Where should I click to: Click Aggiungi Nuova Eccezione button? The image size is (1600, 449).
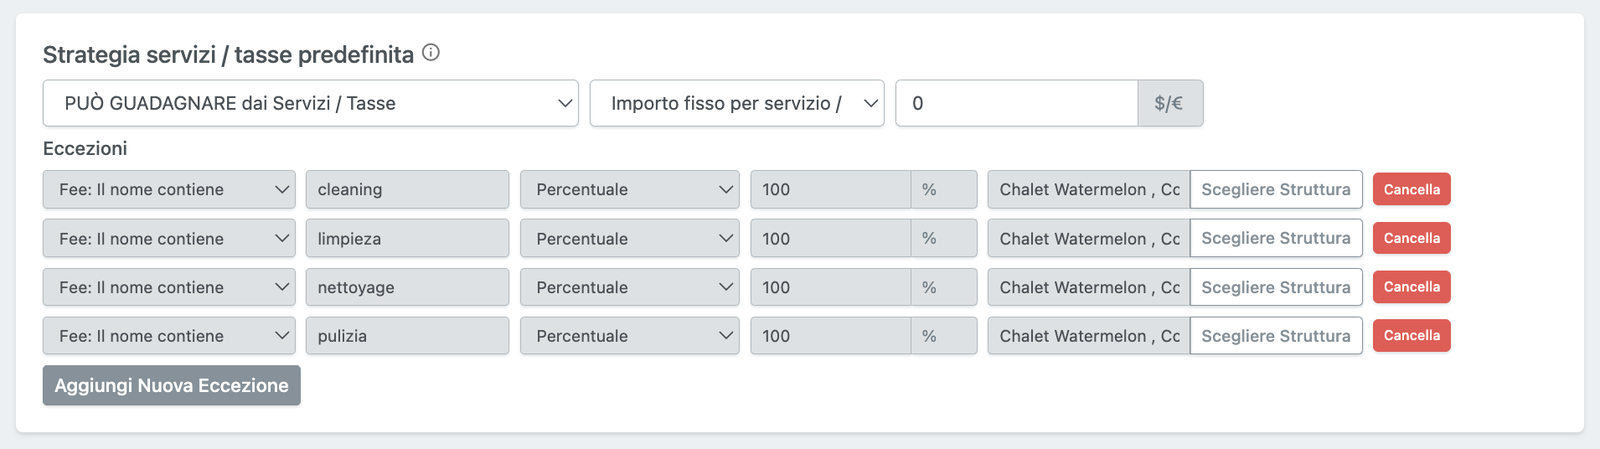click(x=171, y=385)
